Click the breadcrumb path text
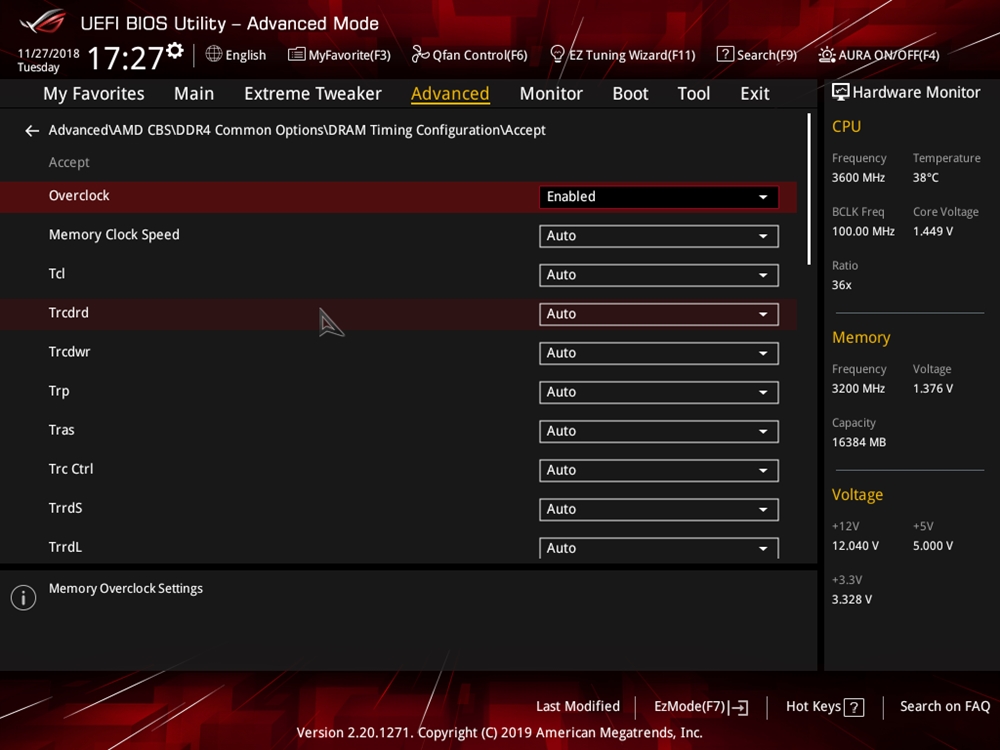Image resolution: width=1000 pixels, height=750 pixels. (x=297, y=130)
